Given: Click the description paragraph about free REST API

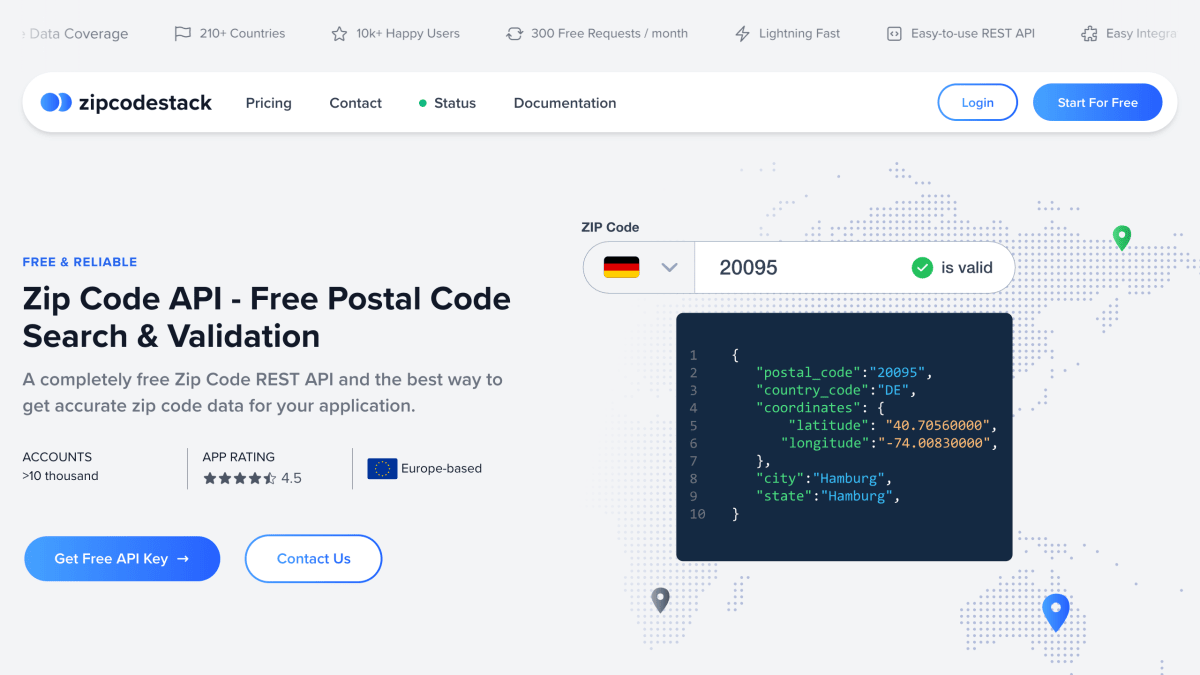Looking at the screenshot, I should pyautogui.click(x=263, y=393).
